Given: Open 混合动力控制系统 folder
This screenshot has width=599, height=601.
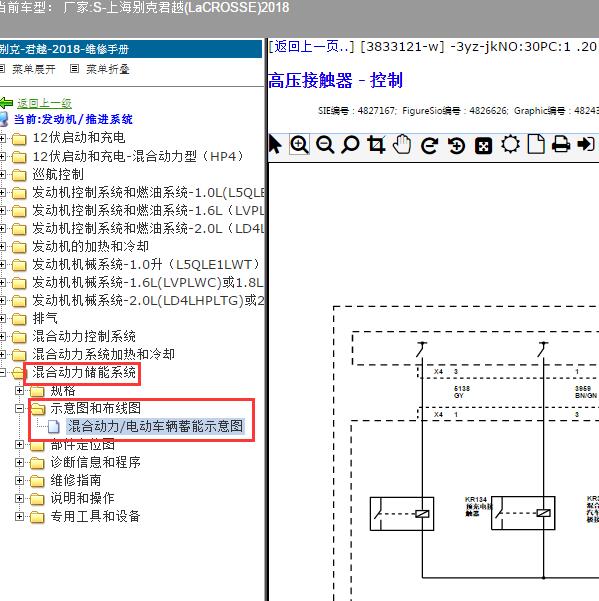Looking at the screenshot, I should click(x=84, y=336).
